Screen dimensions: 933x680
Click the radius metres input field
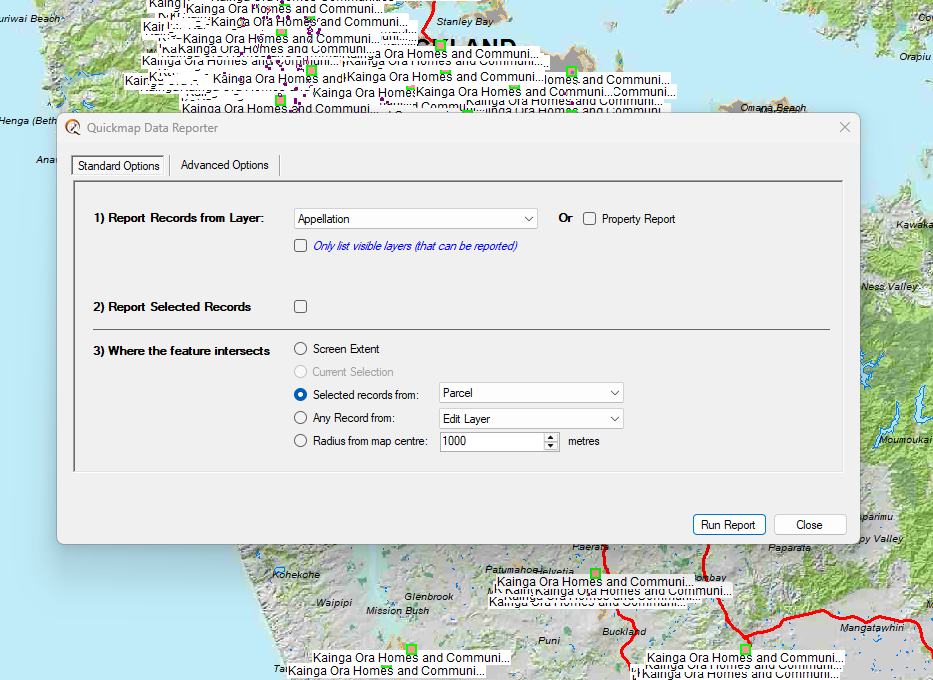pos(490,441)
